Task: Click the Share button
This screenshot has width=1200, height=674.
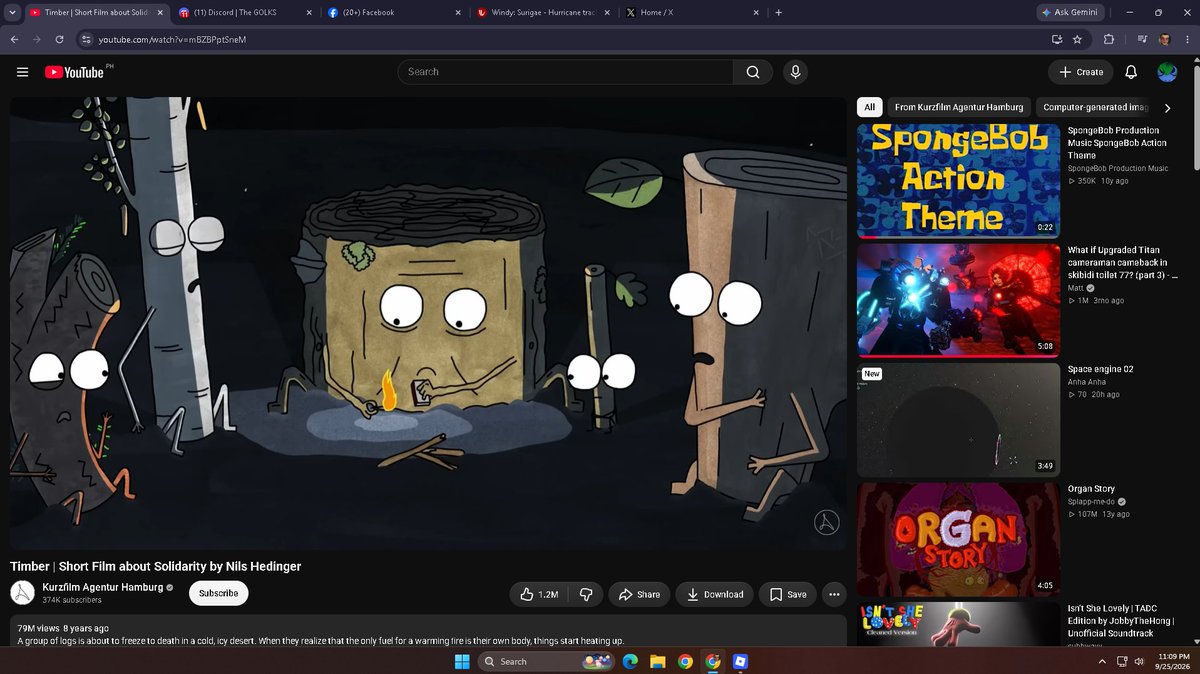Action: 639,594
